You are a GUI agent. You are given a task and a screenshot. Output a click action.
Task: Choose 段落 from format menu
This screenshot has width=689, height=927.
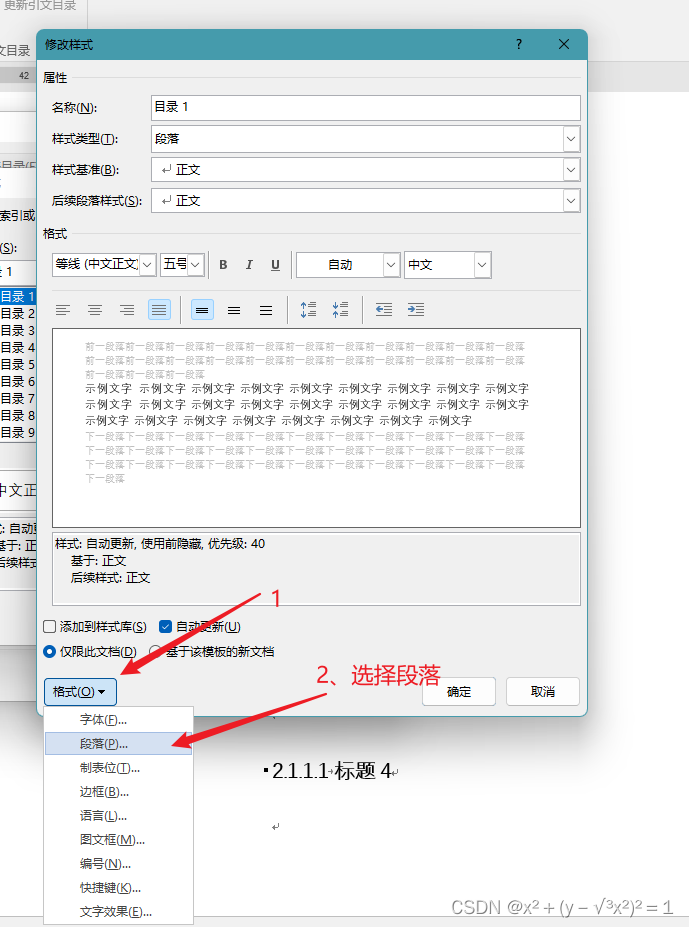[119, 744]
